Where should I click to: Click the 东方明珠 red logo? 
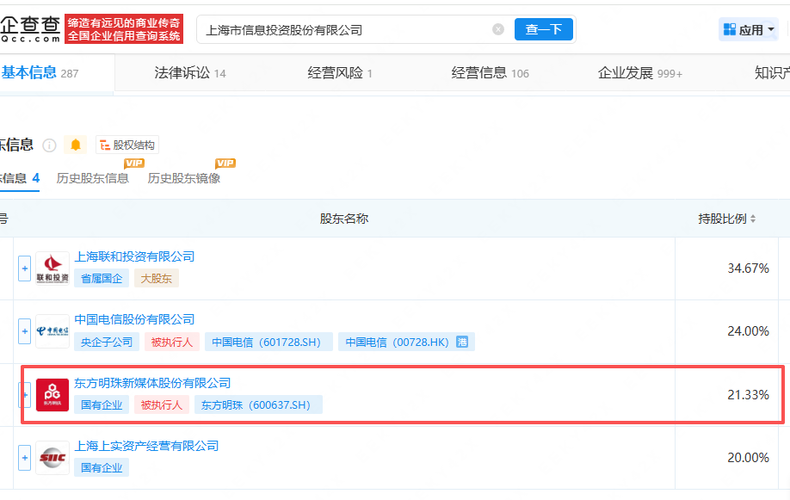click(52, 395)
